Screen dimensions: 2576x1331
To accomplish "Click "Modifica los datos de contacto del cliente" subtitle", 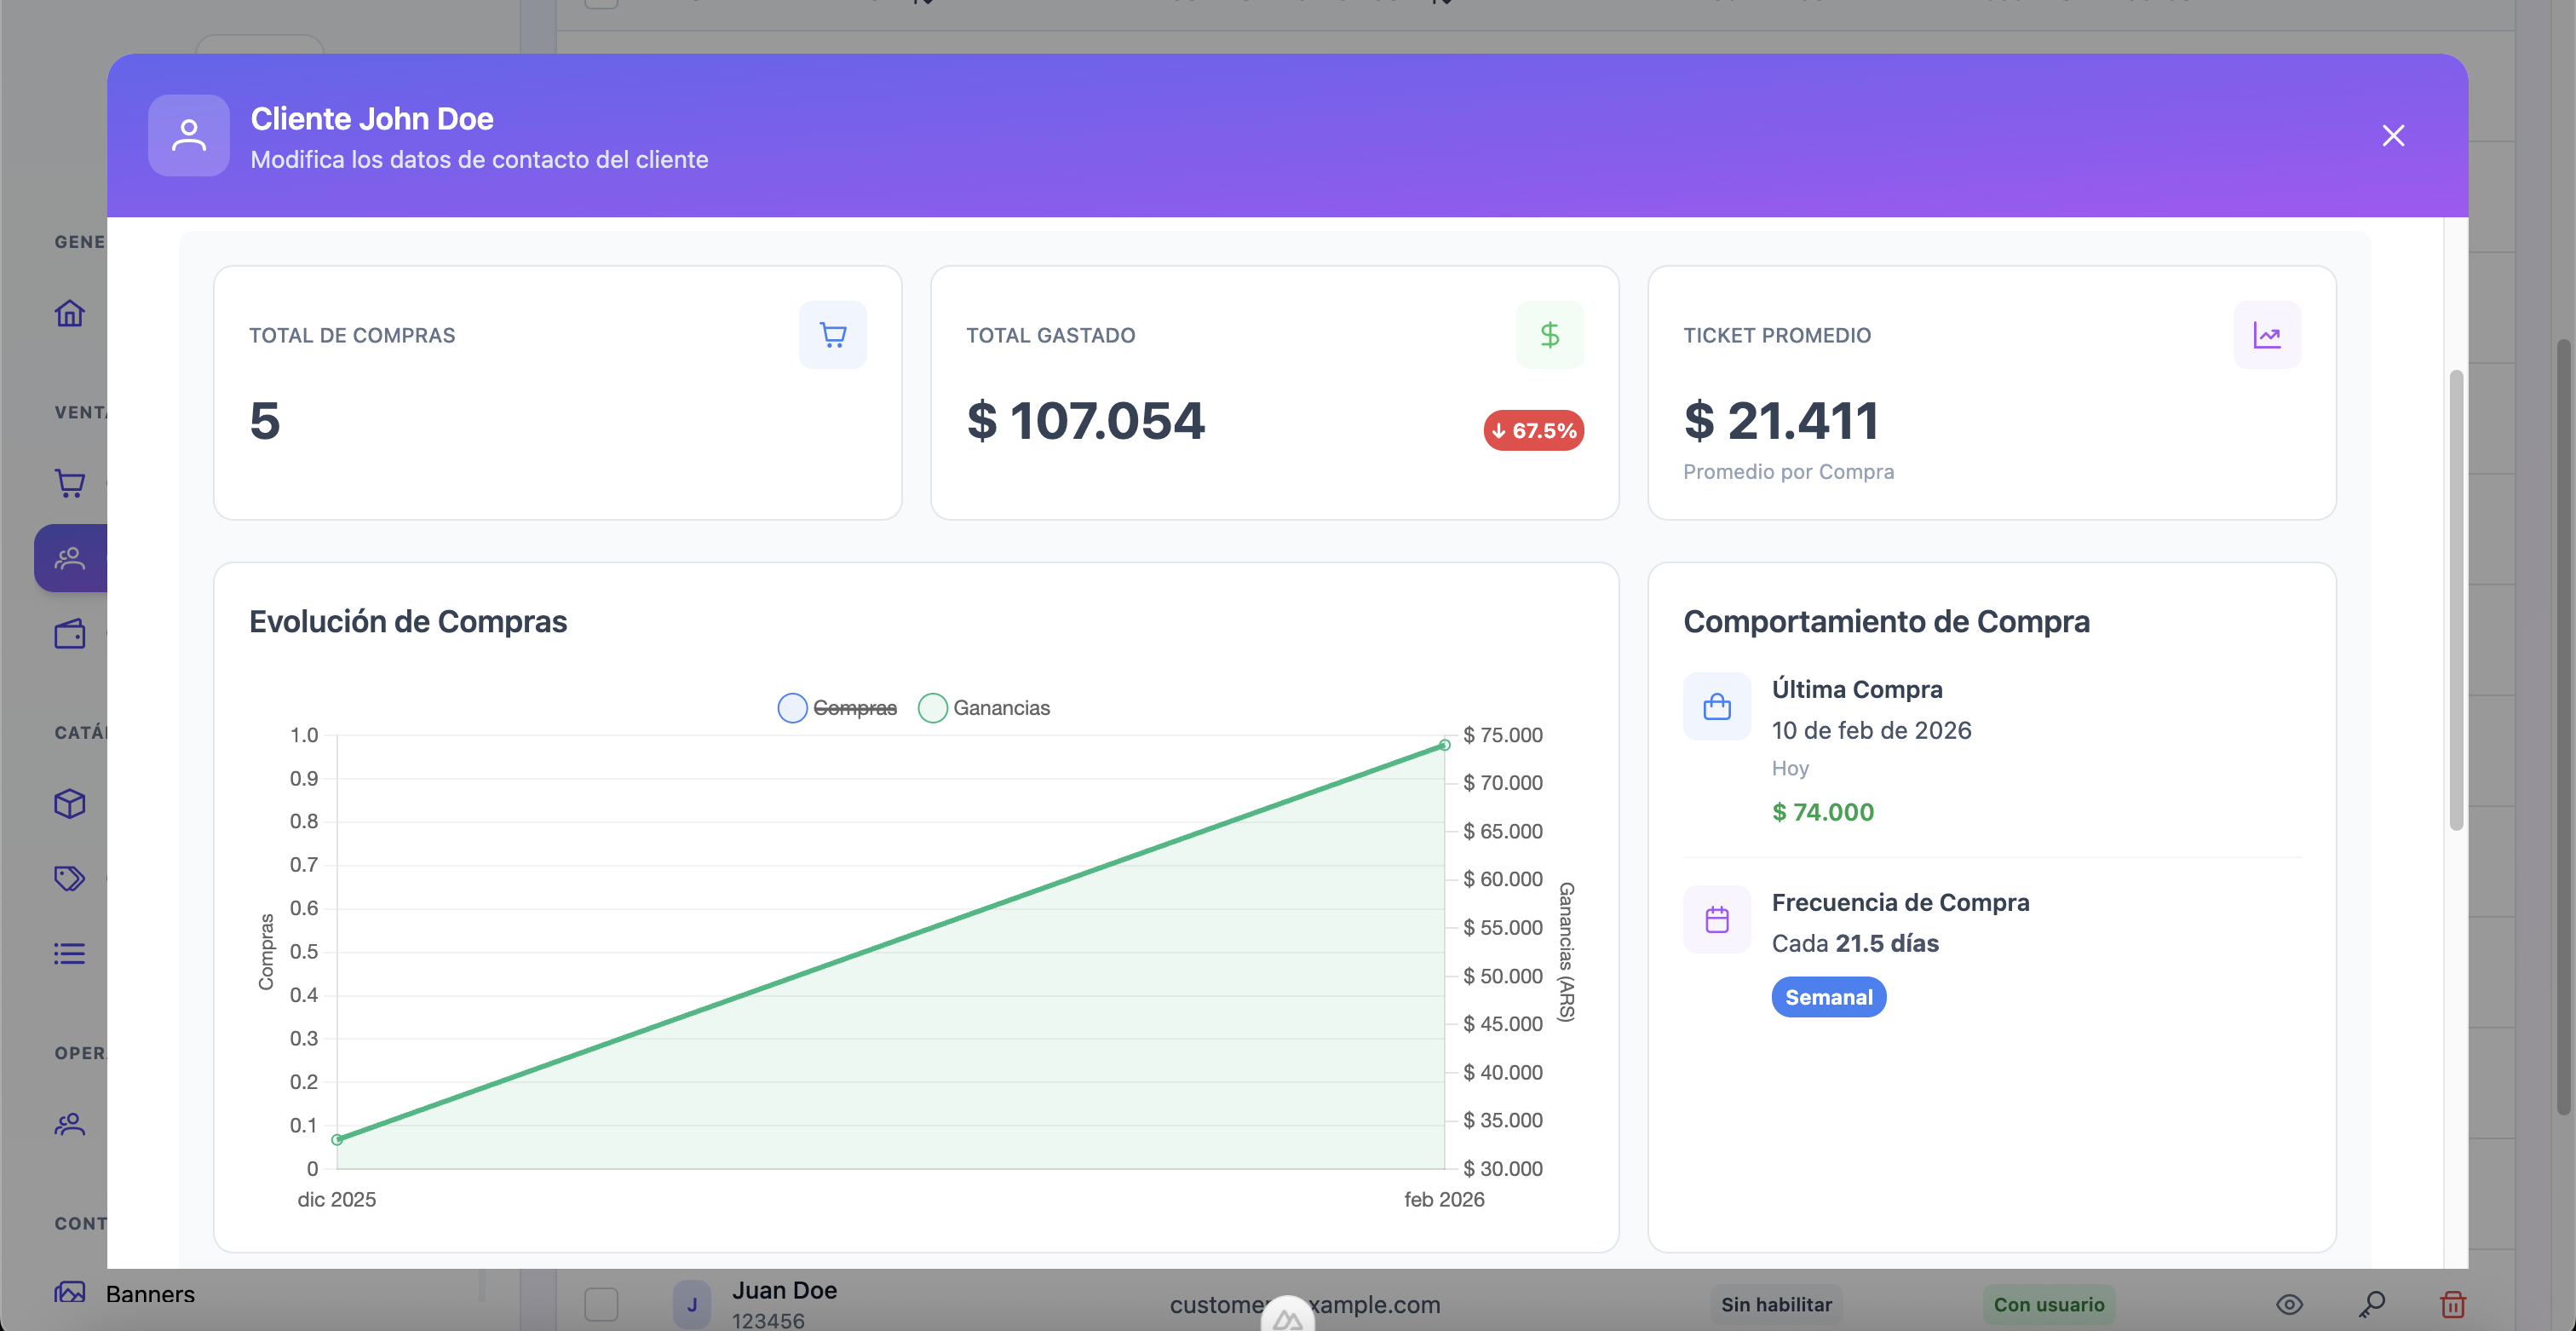I will click(479, 160).
